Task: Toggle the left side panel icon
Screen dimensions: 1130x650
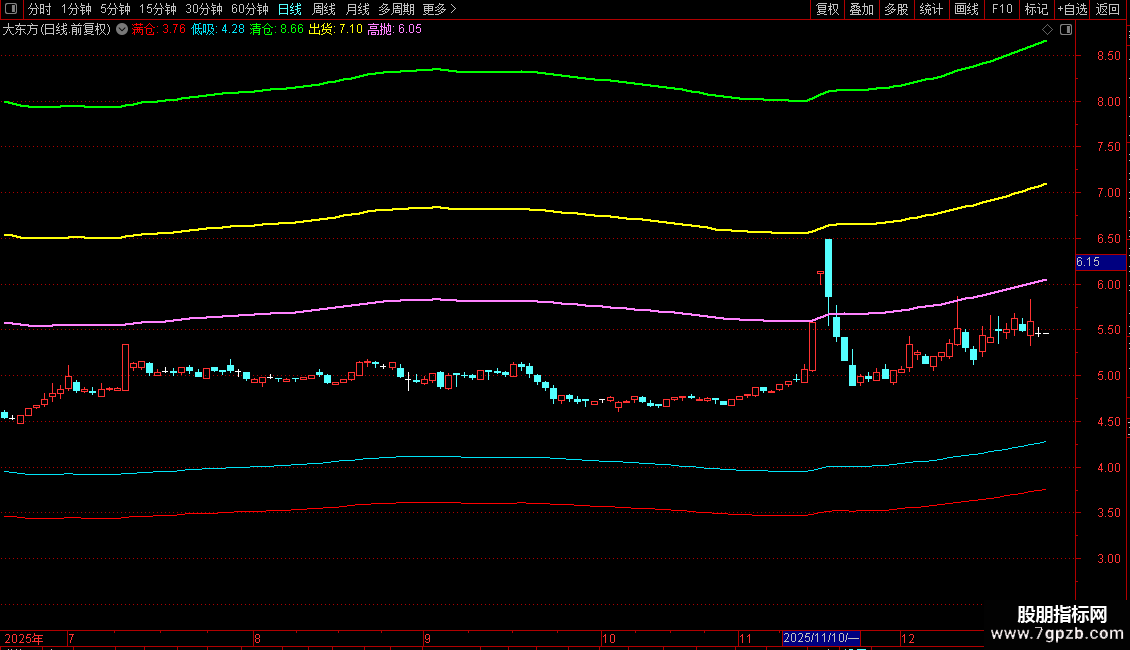Action: tap(11, 9)
